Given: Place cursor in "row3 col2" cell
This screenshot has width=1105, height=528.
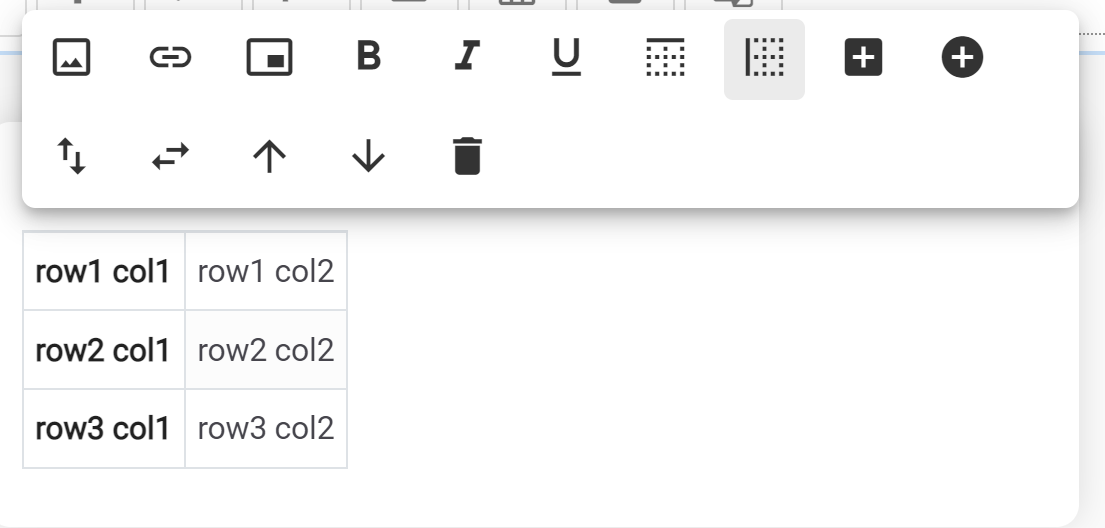Looking at the screenshot, I should [266, 428].
